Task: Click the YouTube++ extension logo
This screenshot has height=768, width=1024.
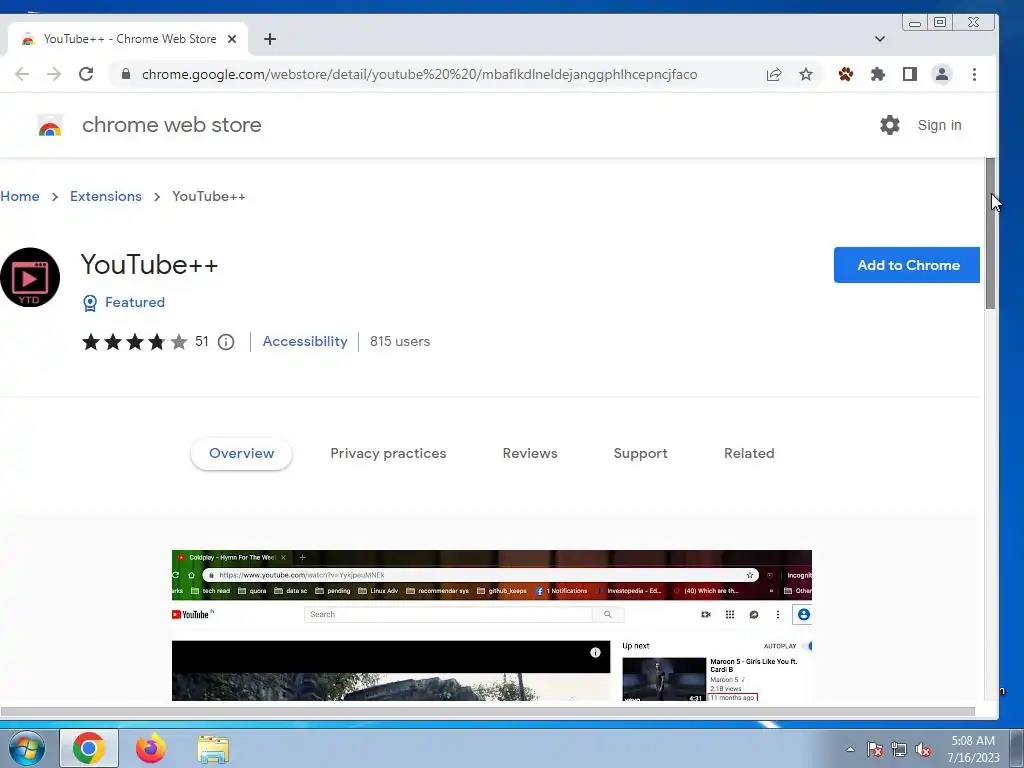Action: tap(29, 278)
